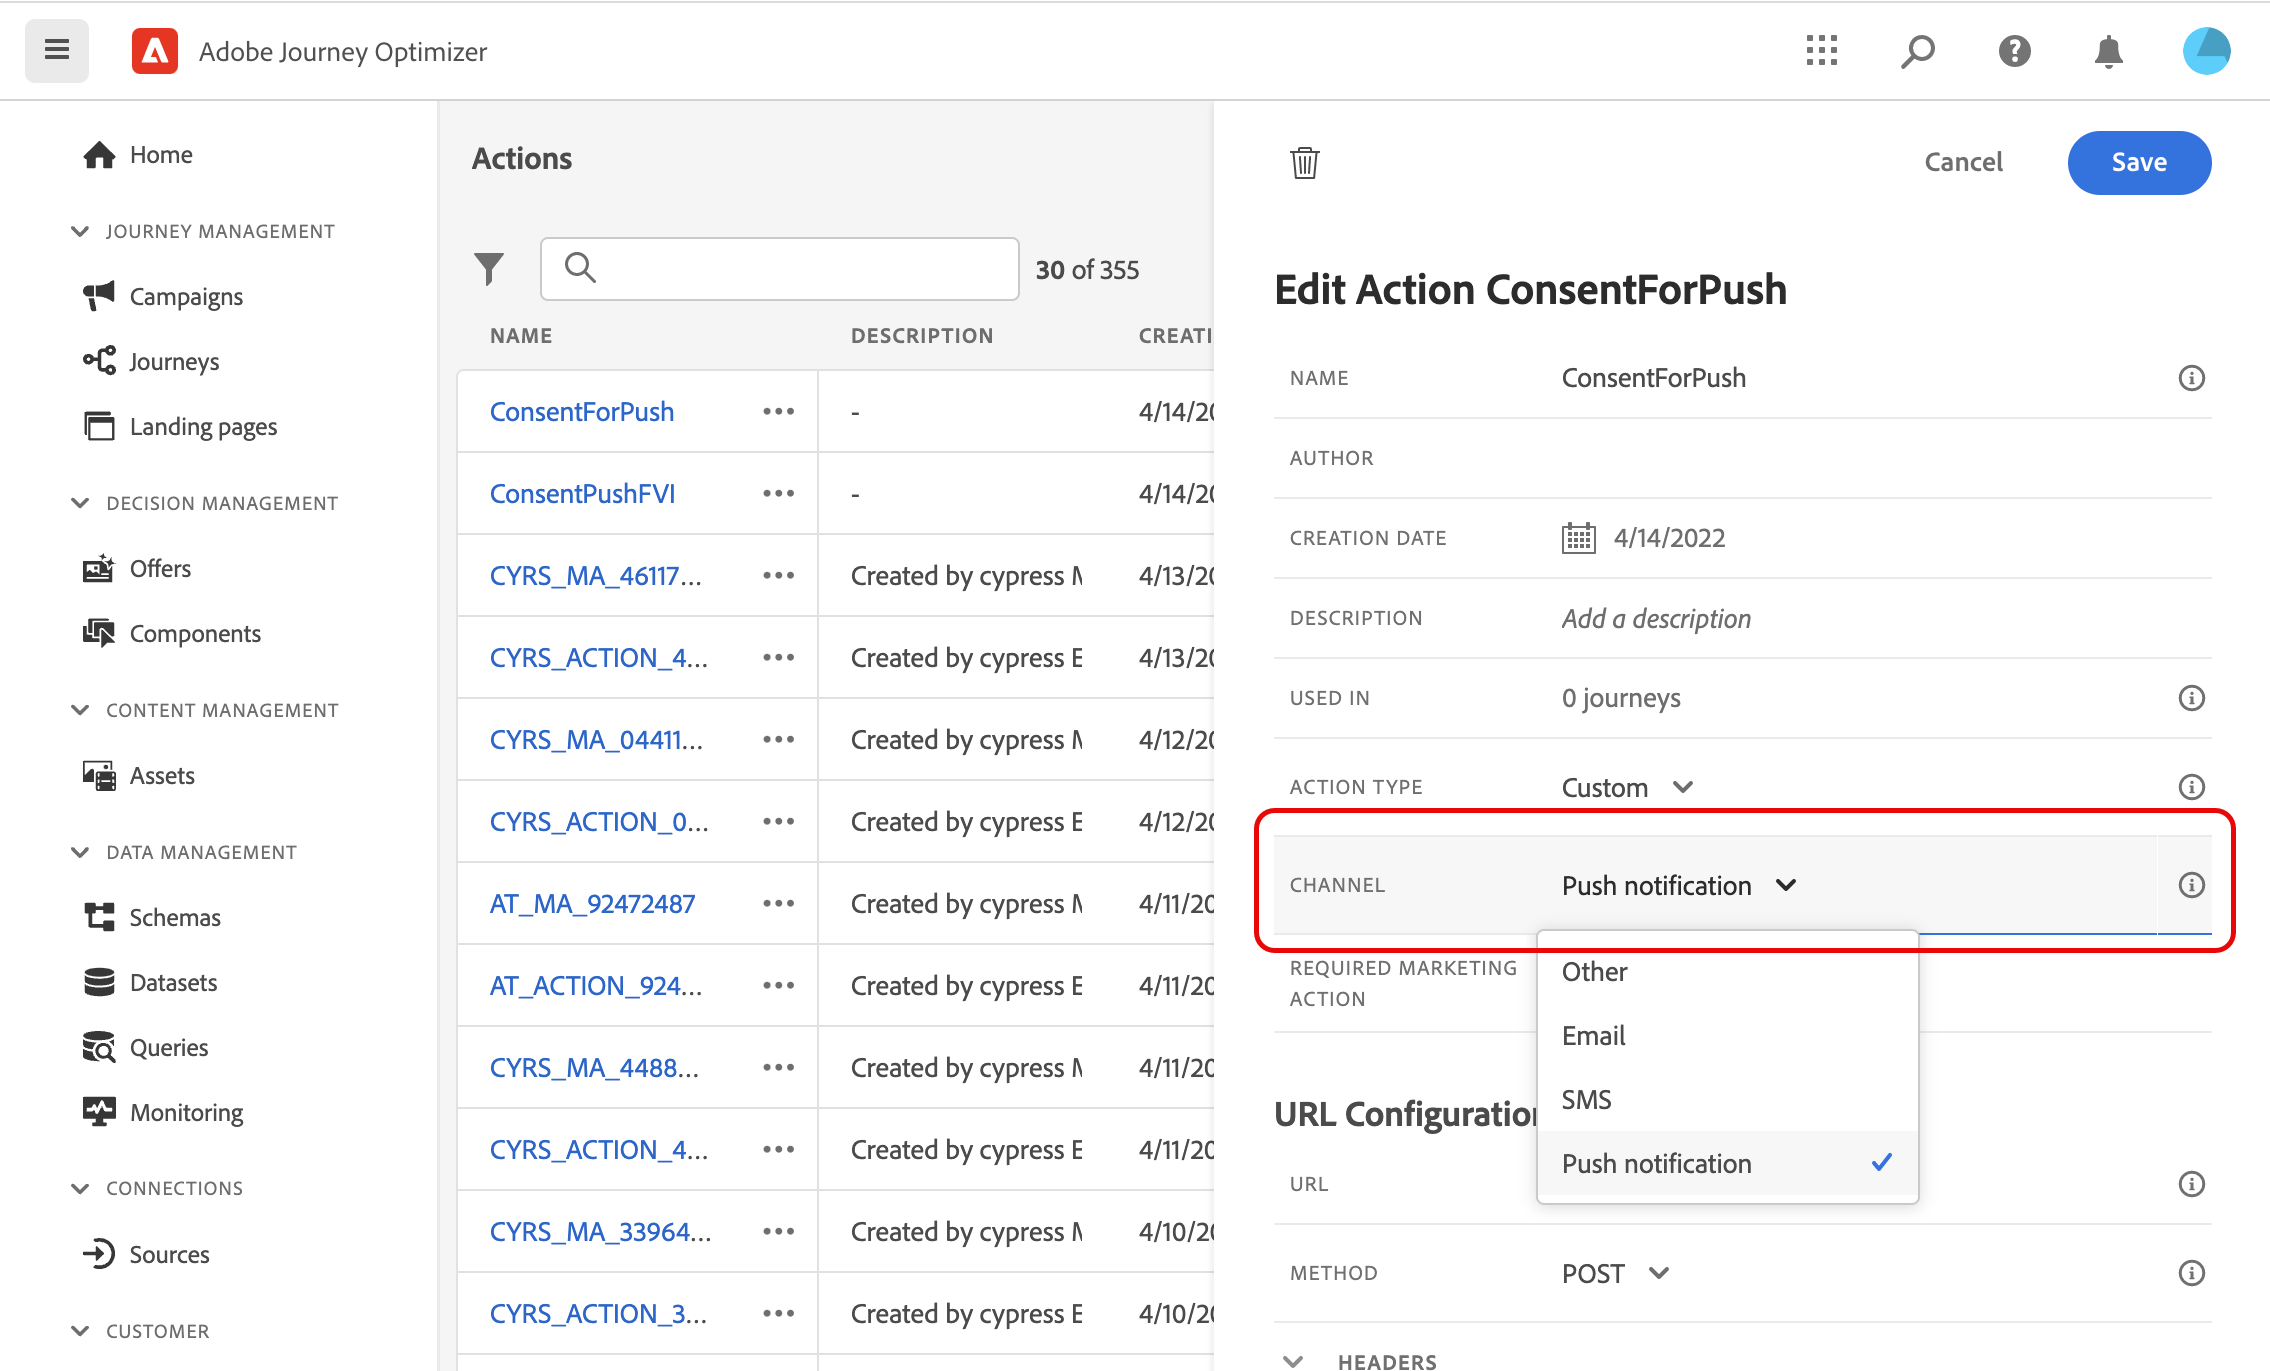
Task: Open the ConsentPushFVI action link
Action: click(582, 494)
